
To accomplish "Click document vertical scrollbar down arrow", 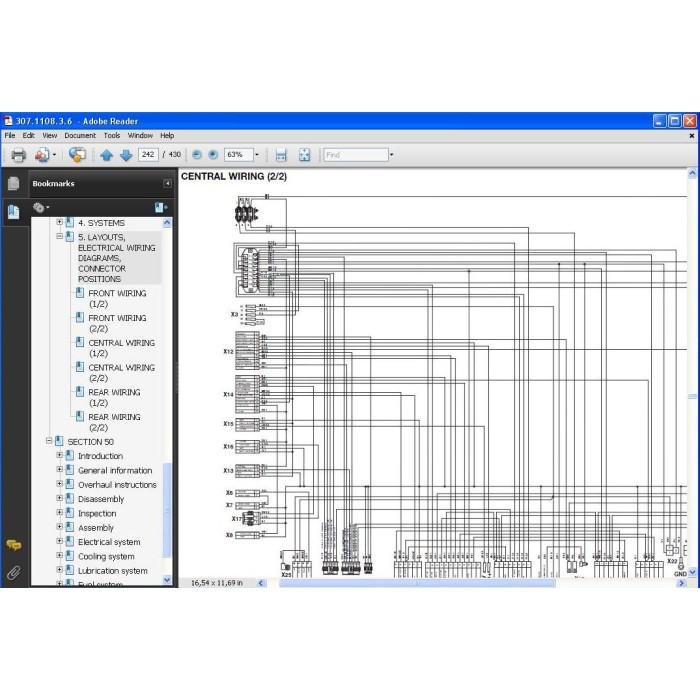I will (x=692, y=572).
